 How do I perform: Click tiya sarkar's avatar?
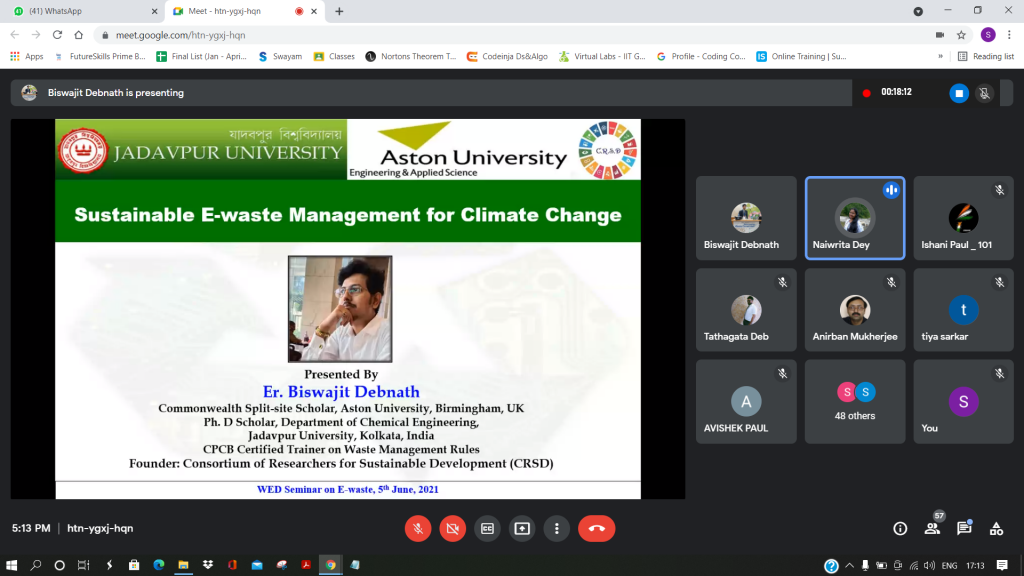[963, 310]
